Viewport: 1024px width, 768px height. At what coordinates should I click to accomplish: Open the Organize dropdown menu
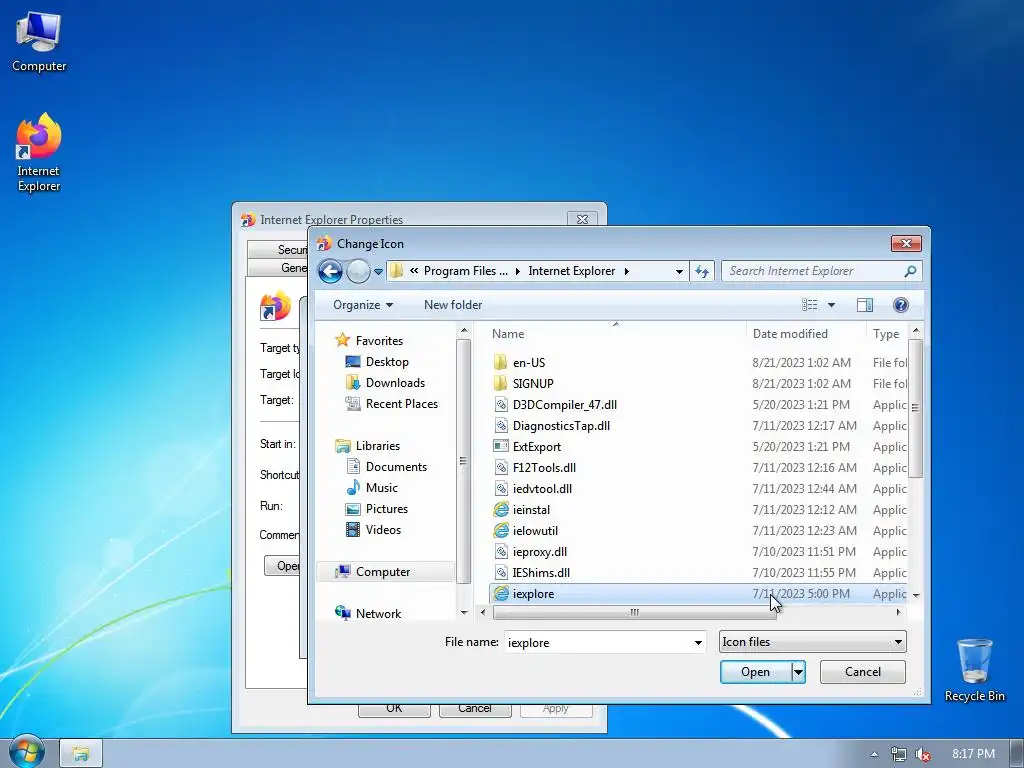pos(363,305)
